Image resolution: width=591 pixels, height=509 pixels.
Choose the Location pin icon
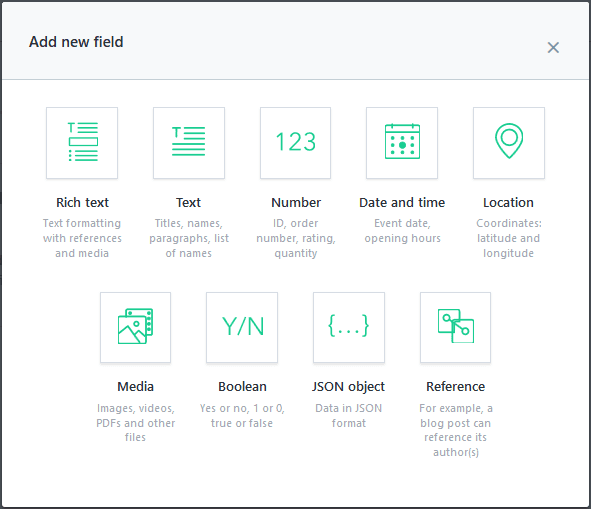[509, 143]
